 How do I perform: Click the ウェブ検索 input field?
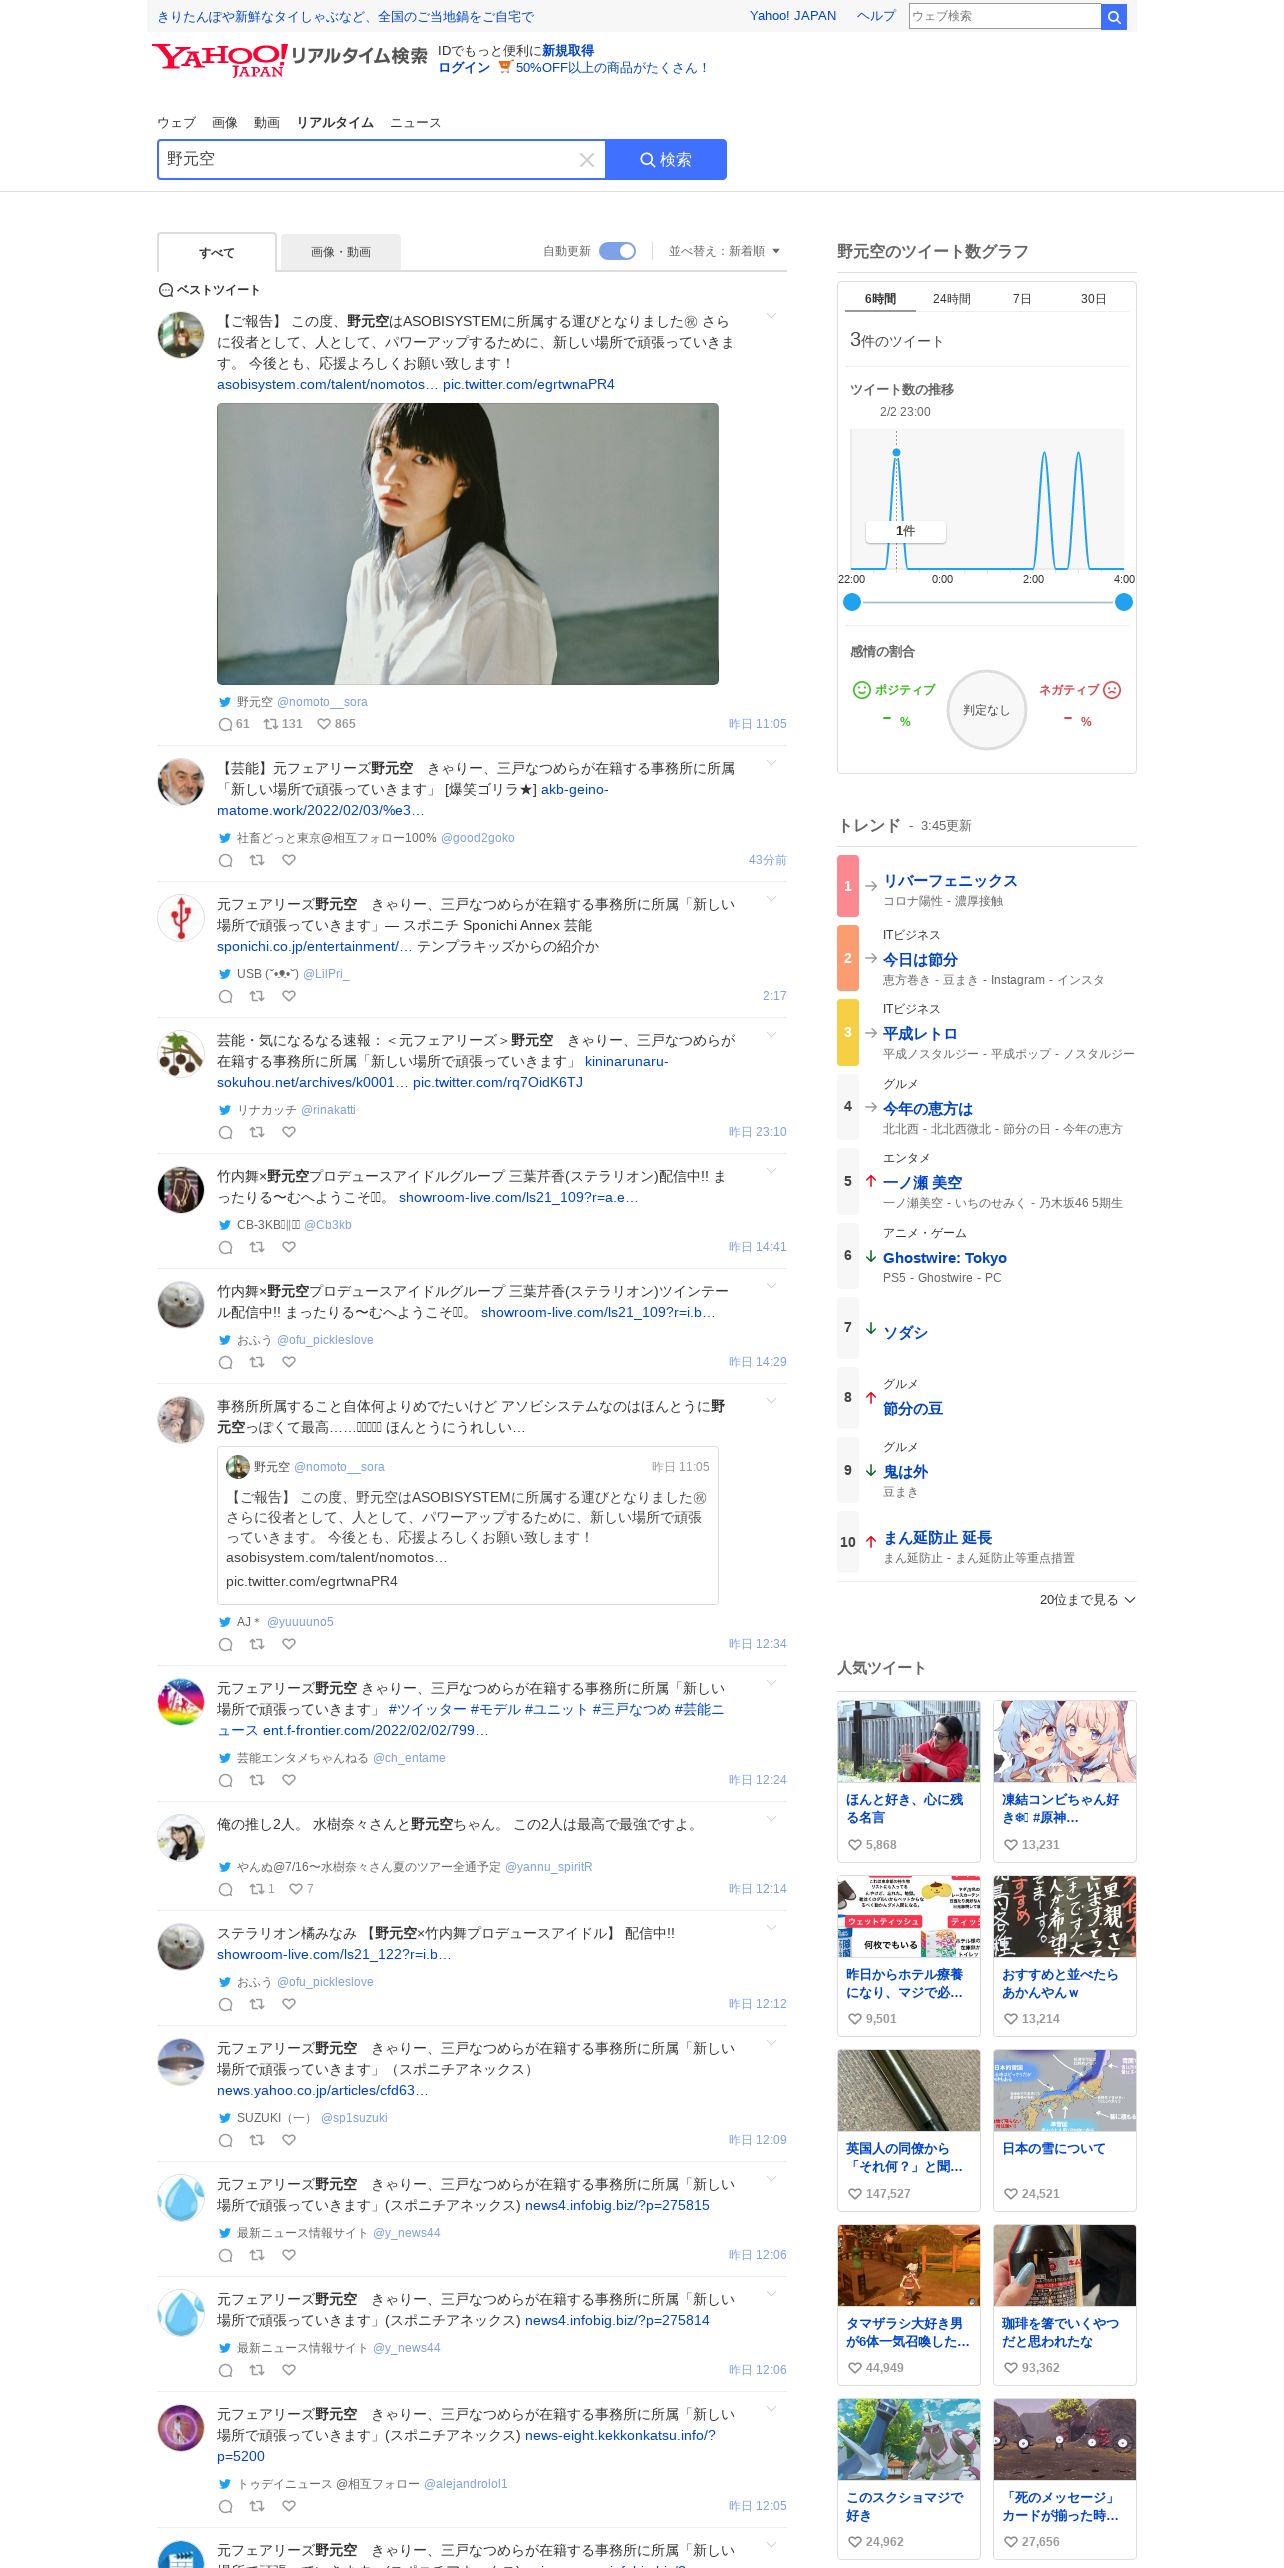tap(1004, 17)
